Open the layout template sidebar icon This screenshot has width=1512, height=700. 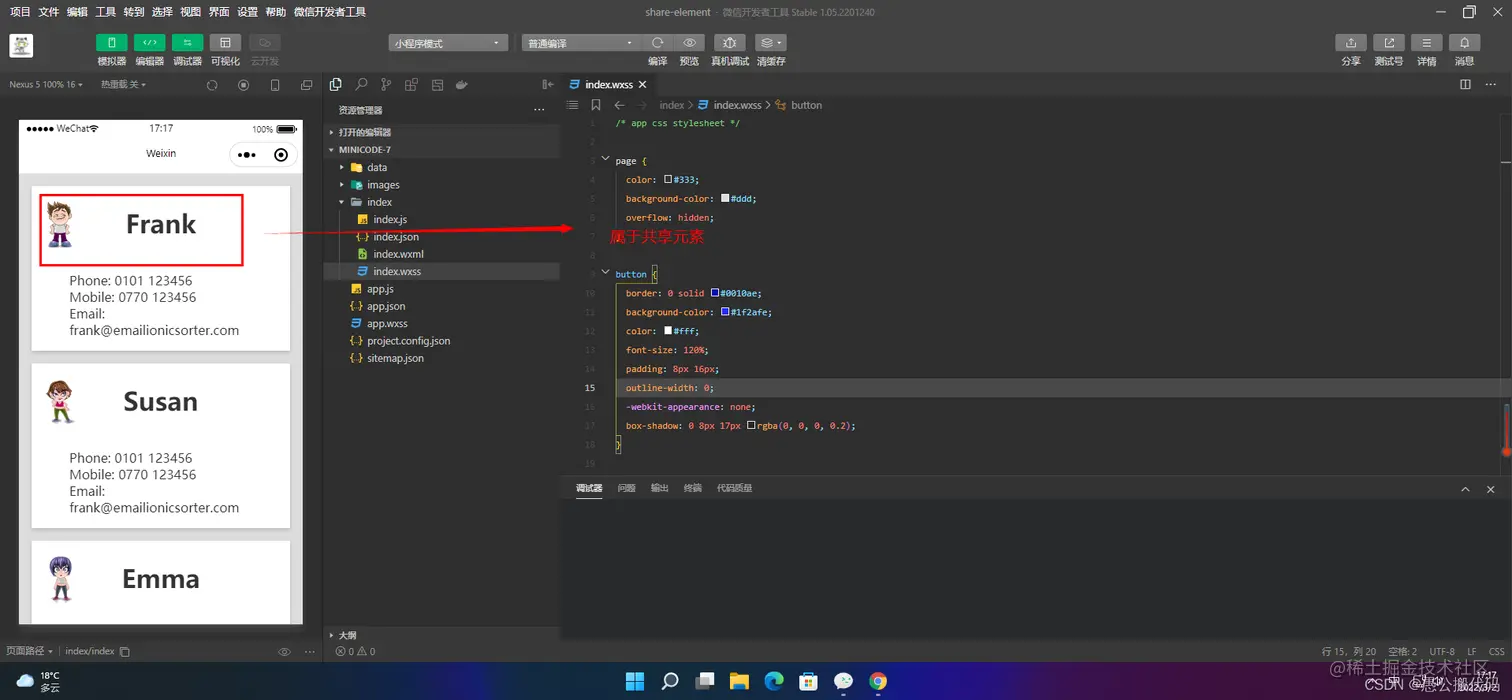[437, 85]
